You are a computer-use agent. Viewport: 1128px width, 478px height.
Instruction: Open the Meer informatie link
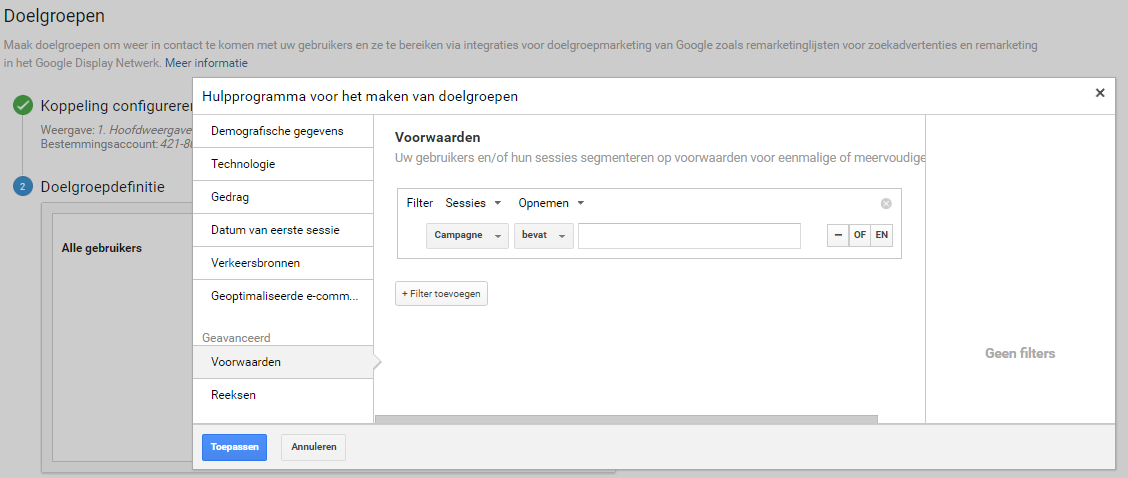coord(206,63)
